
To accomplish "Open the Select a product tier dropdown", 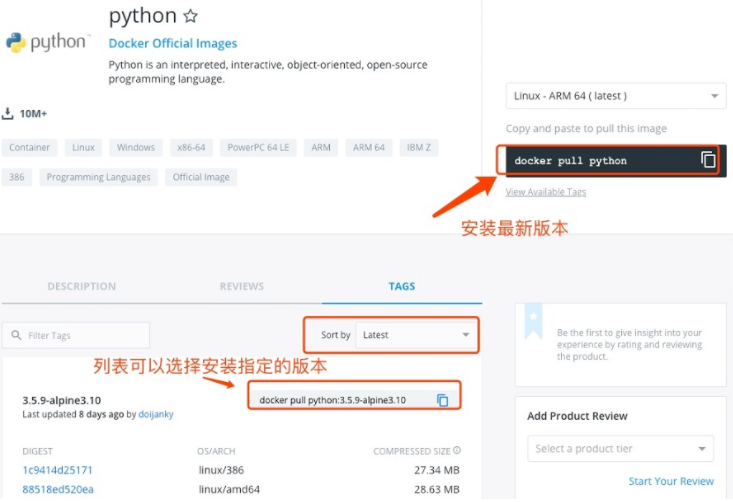I will [620, 449].
